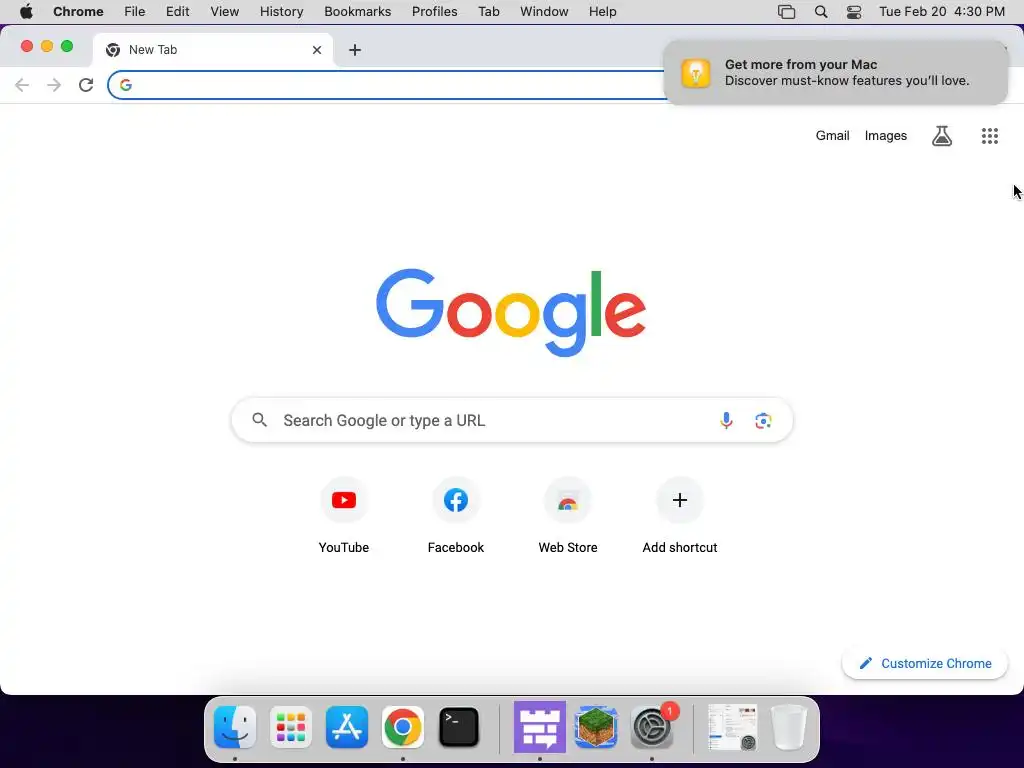Open the History menu

point(281,12)
